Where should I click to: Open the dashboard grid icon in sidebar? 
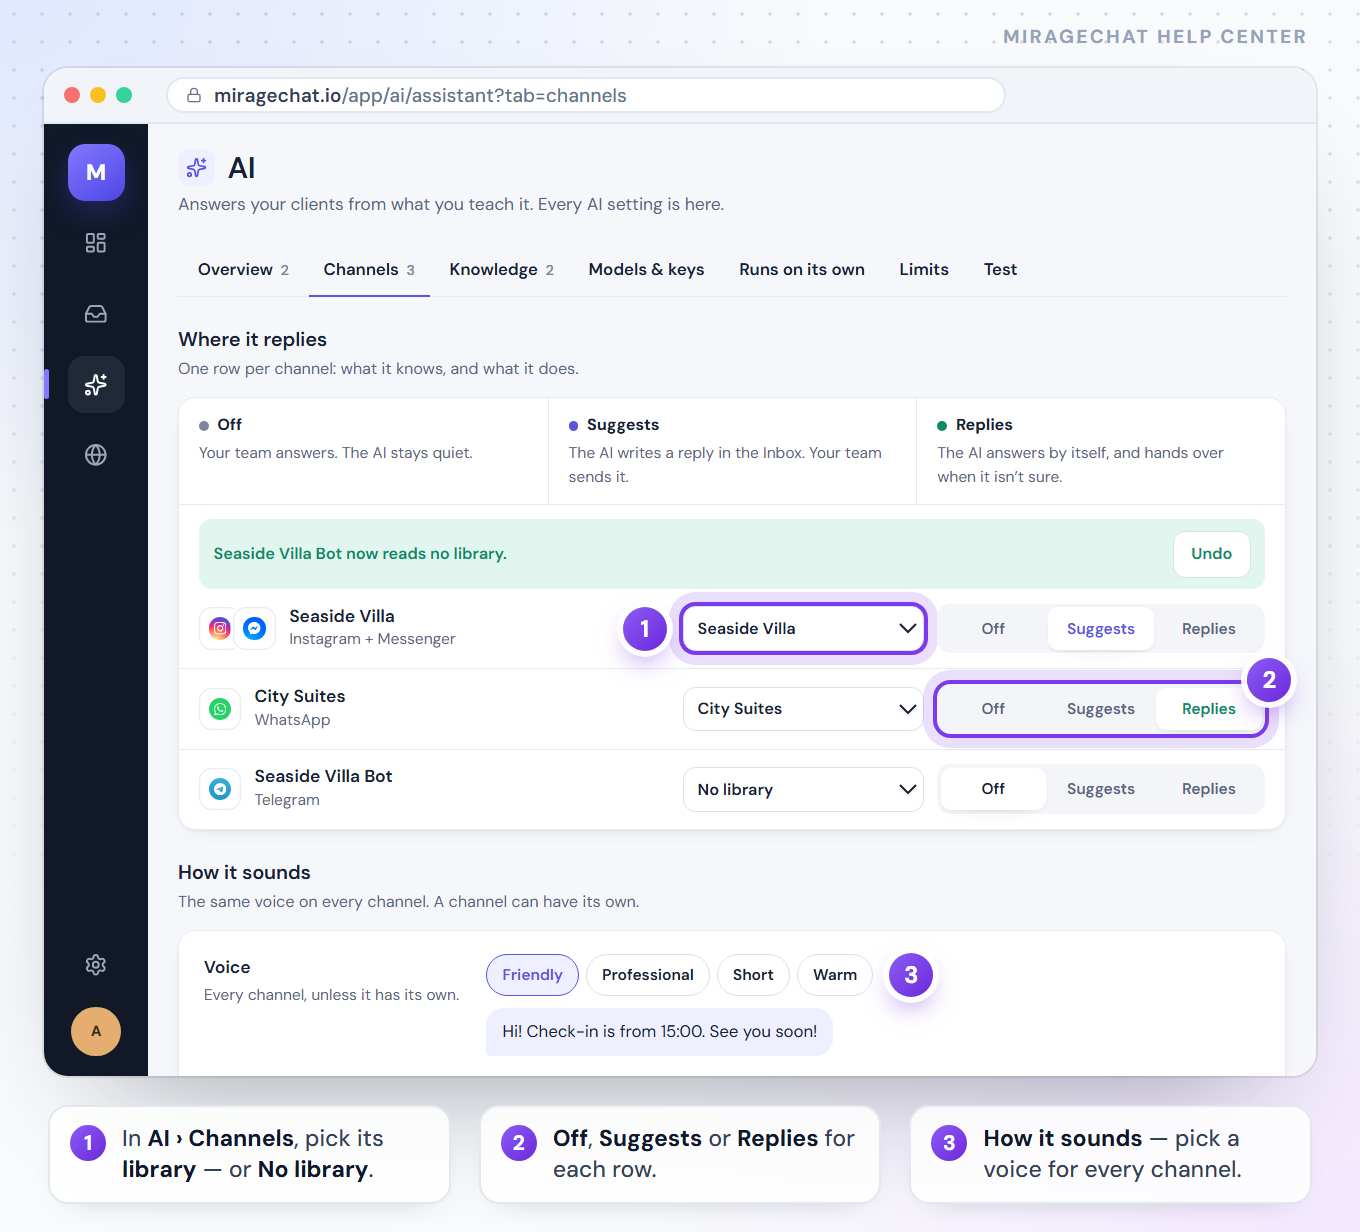click(96, 243)
